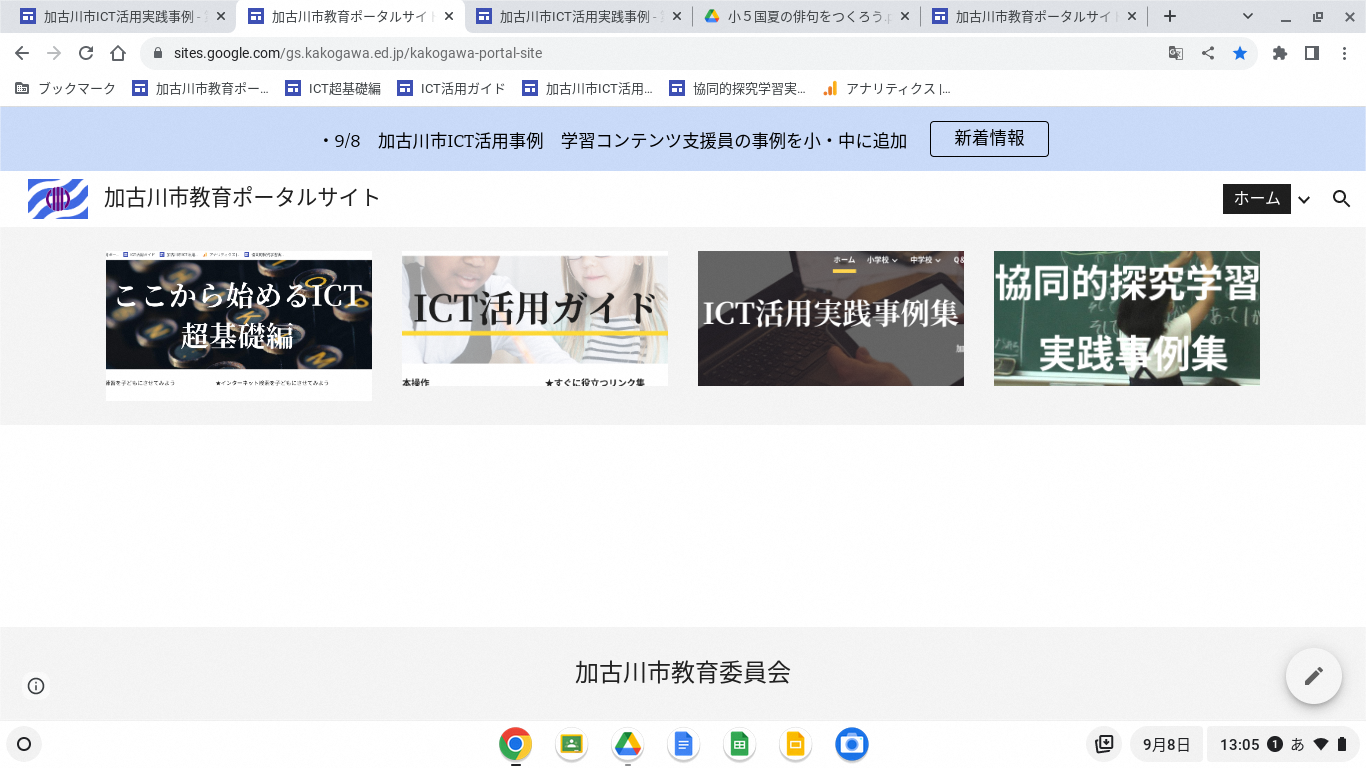Open Chrome from the shelf
The width and height of the screenshot is (1366, 768).
516,744
